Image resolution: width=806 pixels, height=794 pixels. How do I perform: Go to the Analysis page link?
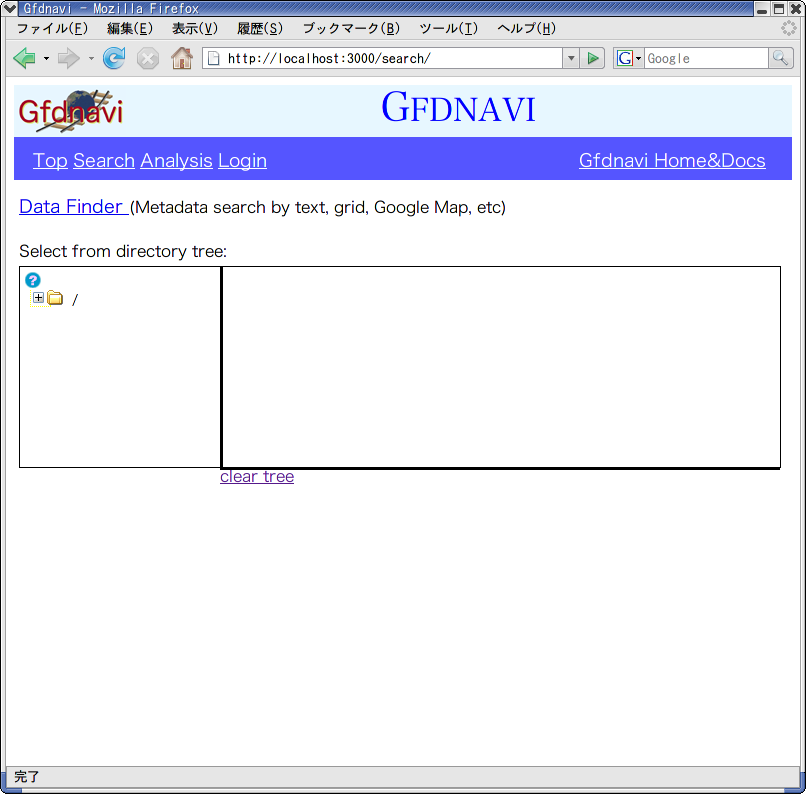pos(176,161)
